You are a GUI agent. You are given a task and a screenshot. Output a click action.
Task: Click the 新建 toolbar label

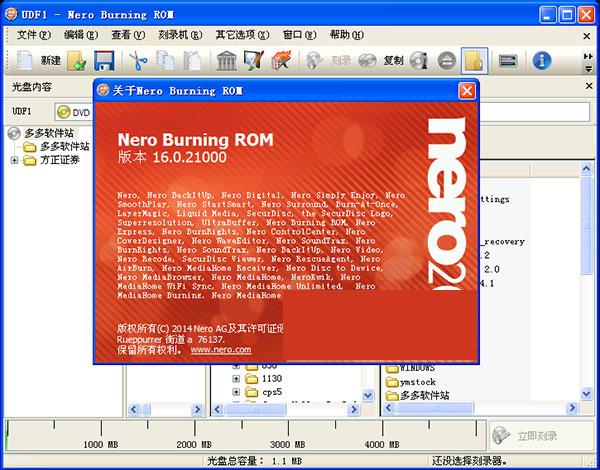point(51,60)
